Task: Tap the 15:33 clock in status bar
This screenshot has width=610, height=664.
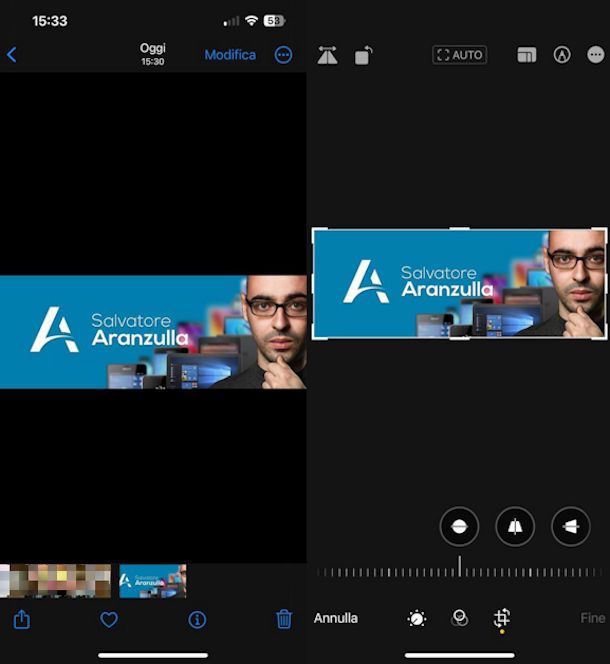Action: 50,21
